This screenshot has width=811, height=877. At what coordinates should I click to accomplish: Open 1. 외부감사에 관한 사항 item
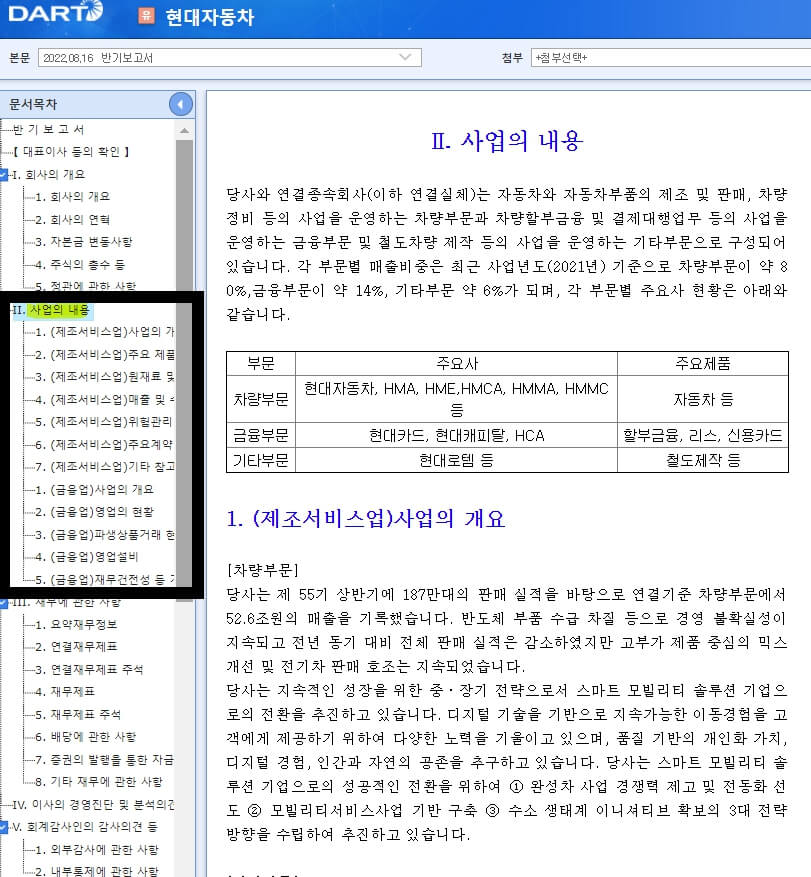tap(97, 850)
